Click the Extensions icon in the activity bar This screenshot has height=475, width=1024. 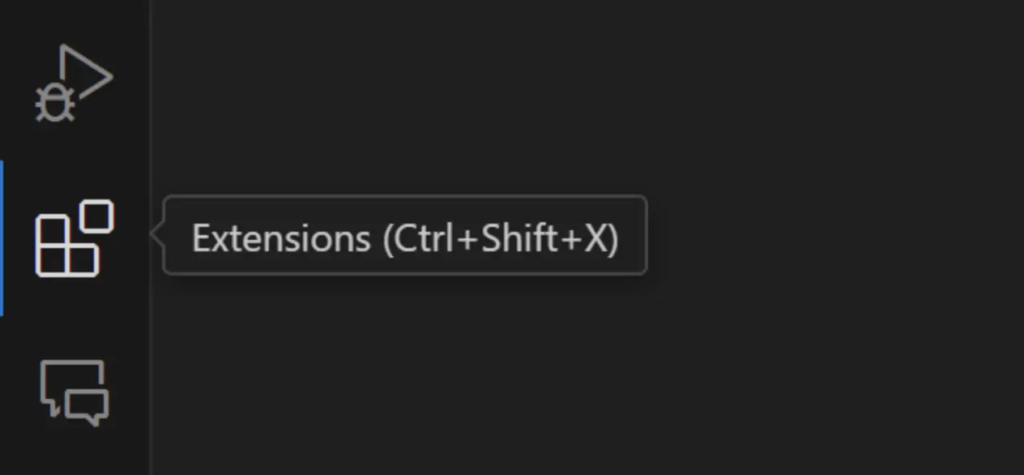pyautogui.click(x=73, y=238)
